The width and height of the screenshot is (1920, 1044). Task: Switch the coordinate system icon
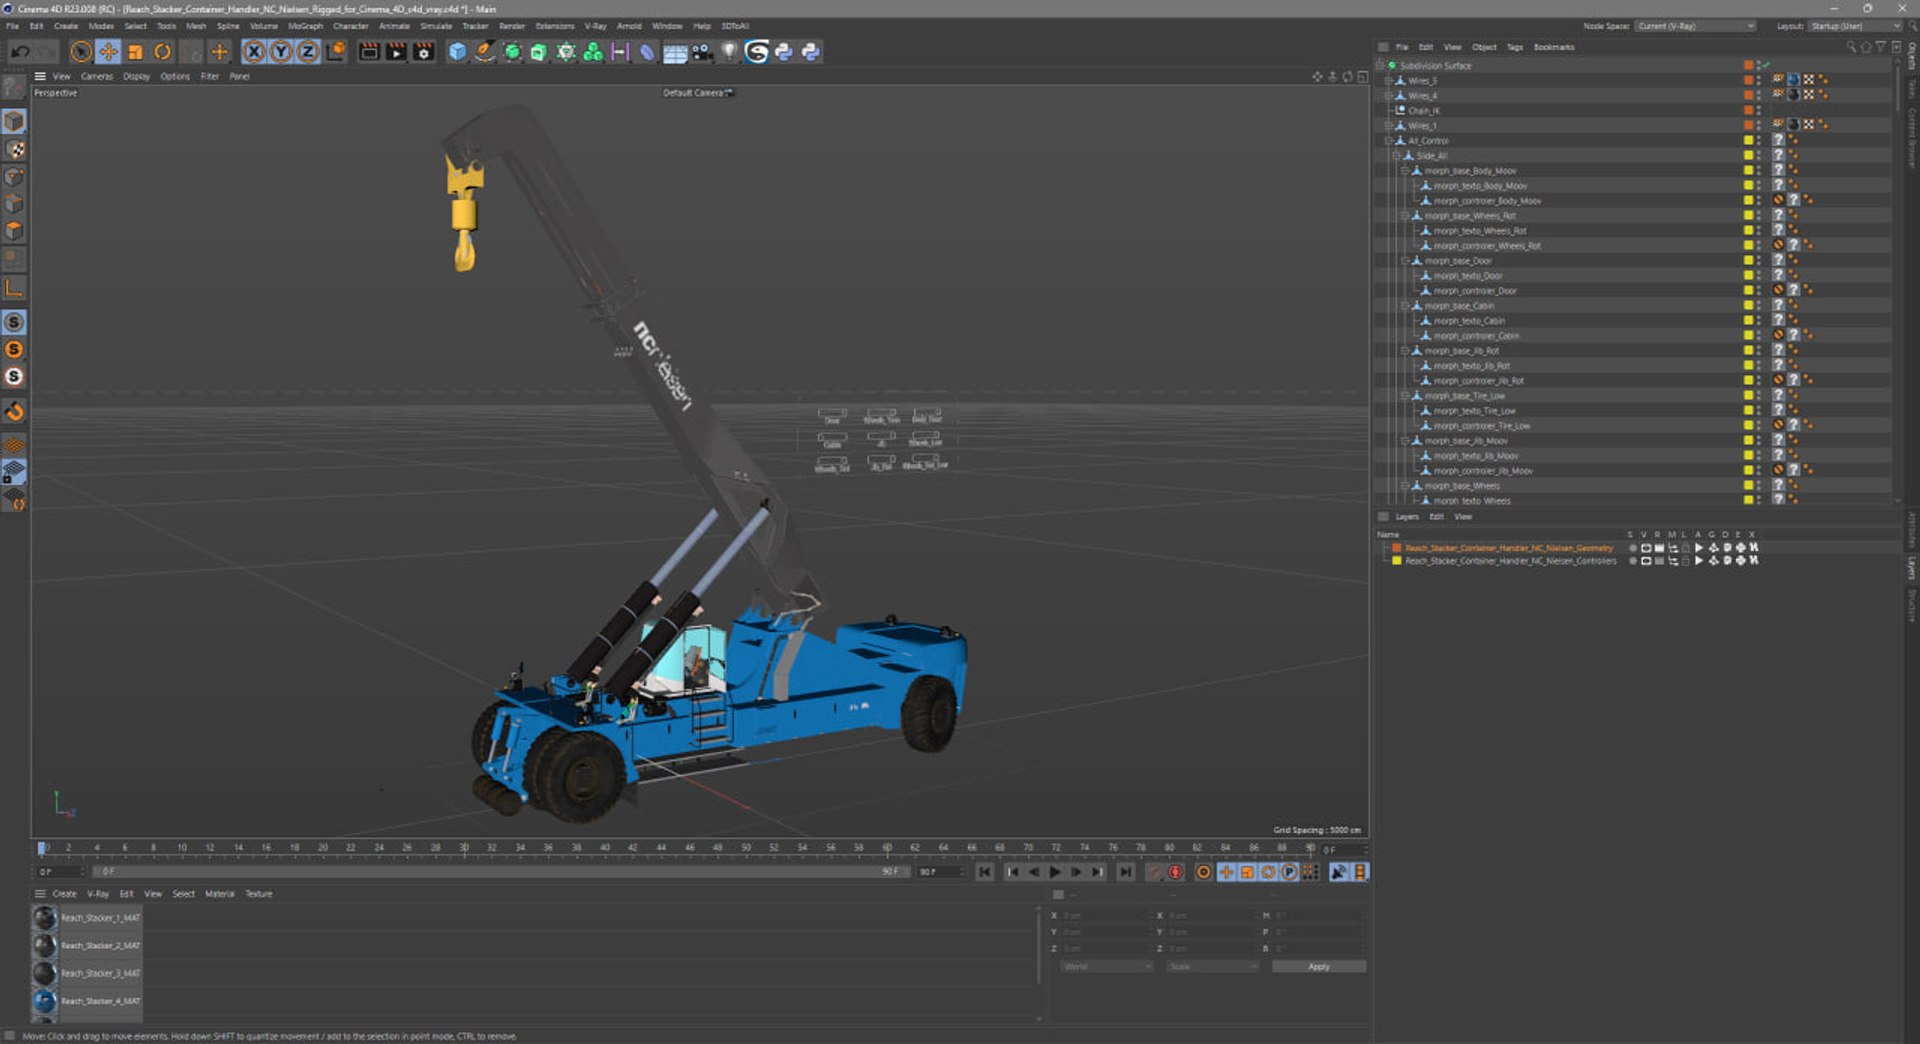[336, 52]
